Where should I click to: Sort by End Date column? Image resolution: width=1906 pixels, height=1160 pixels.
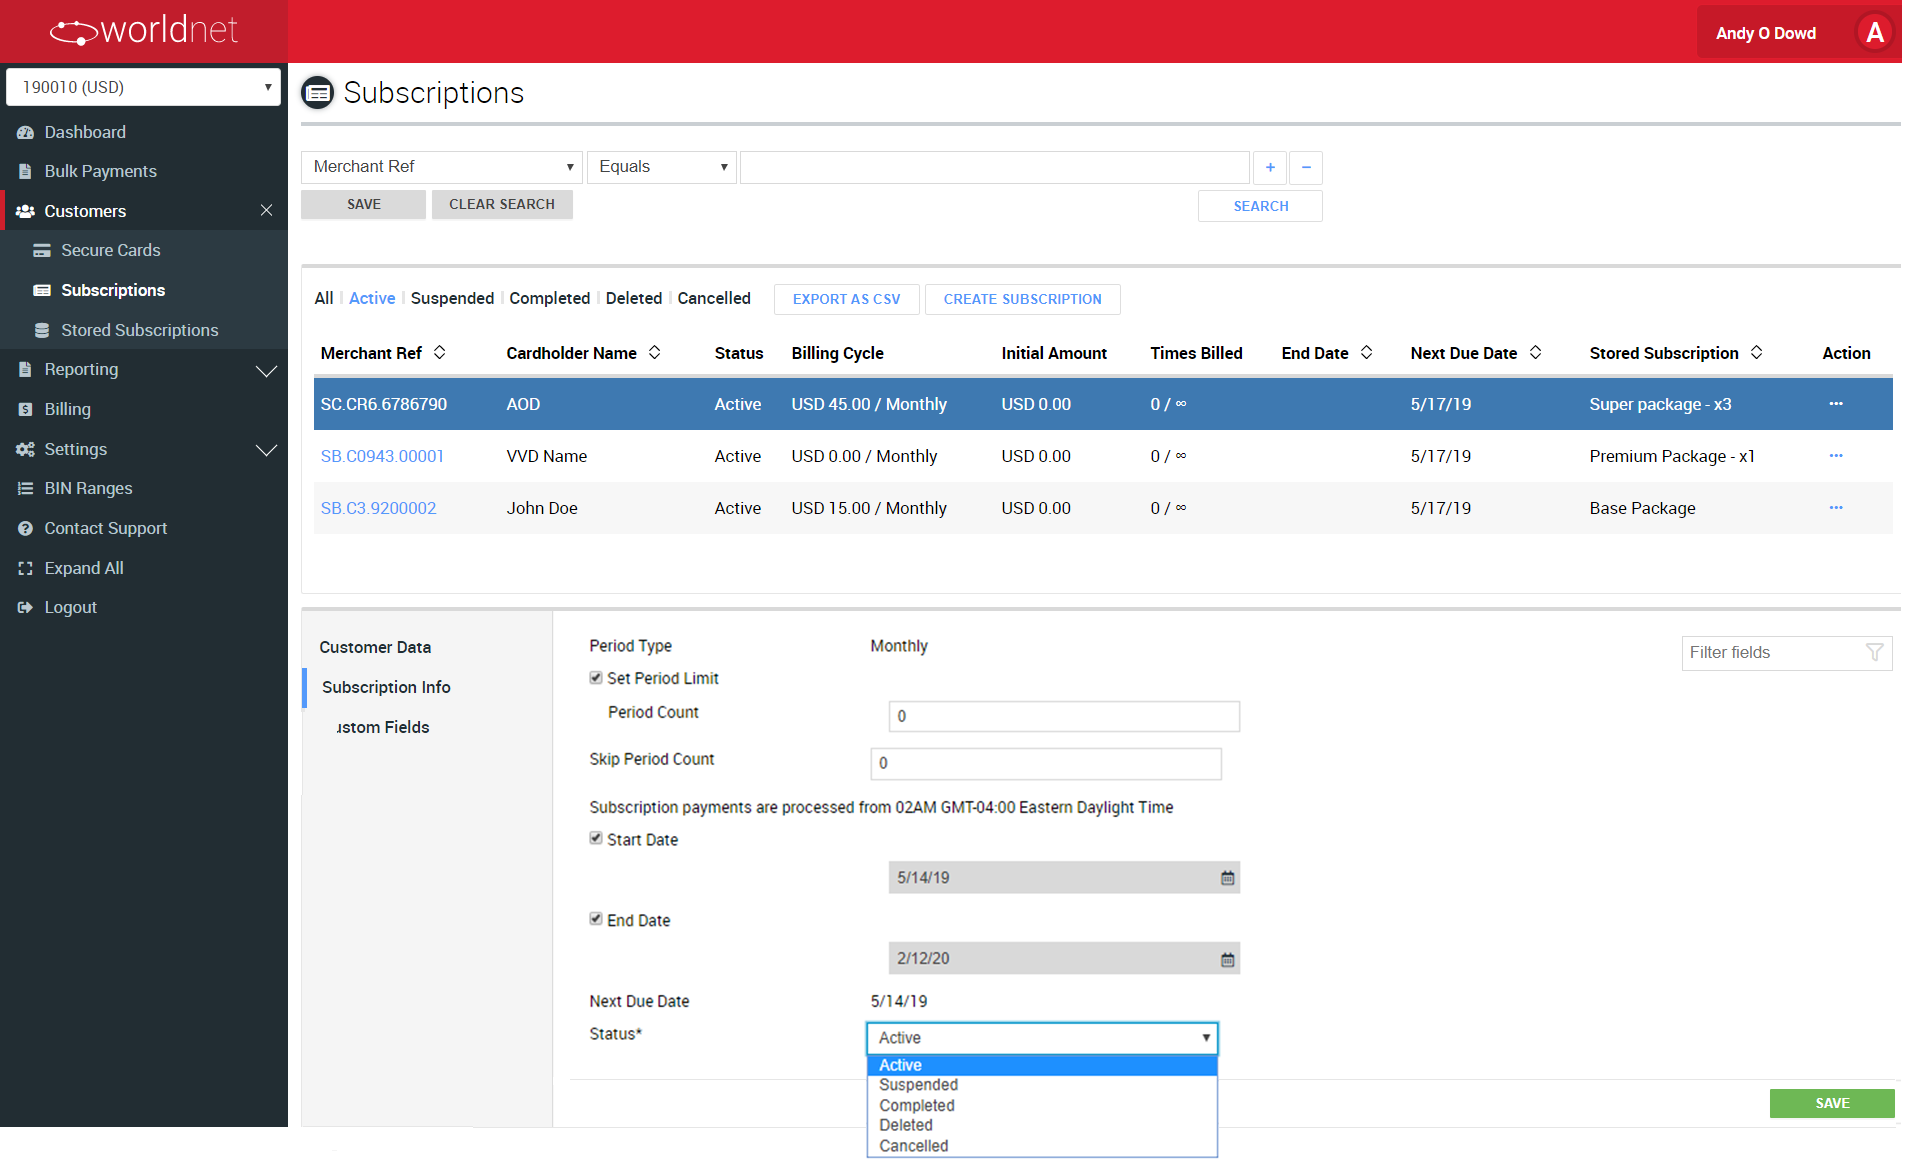point(1367,352)
